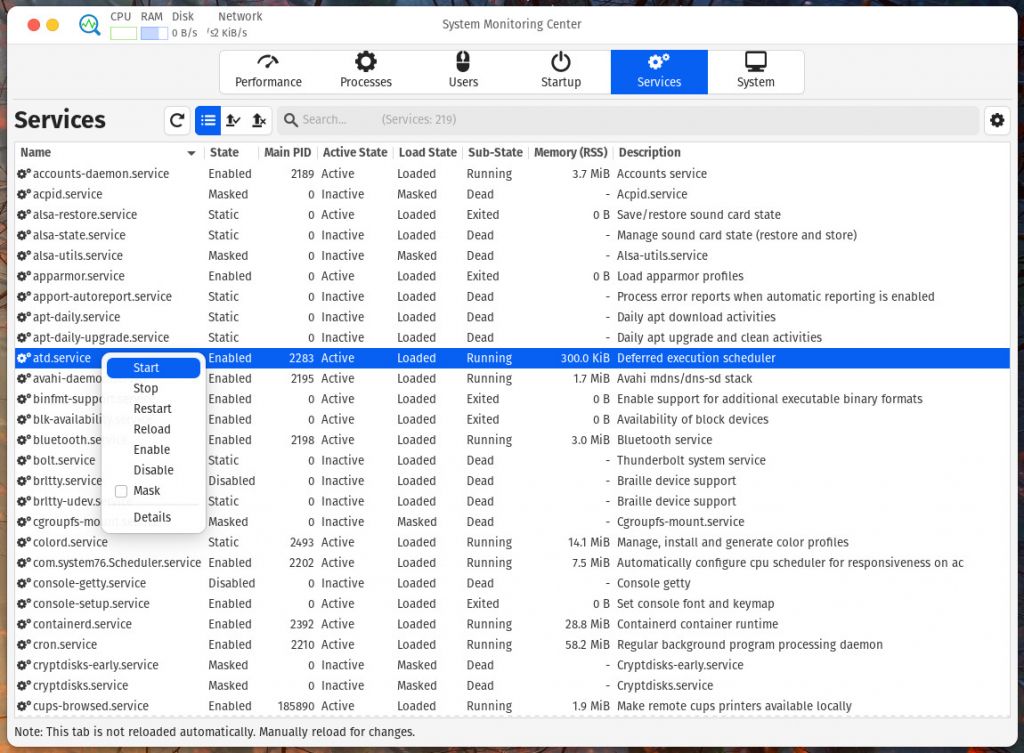The width and height of the screenshot is (1024, 753).
Task: Open Details for atd.service
Action: point(152,517)
